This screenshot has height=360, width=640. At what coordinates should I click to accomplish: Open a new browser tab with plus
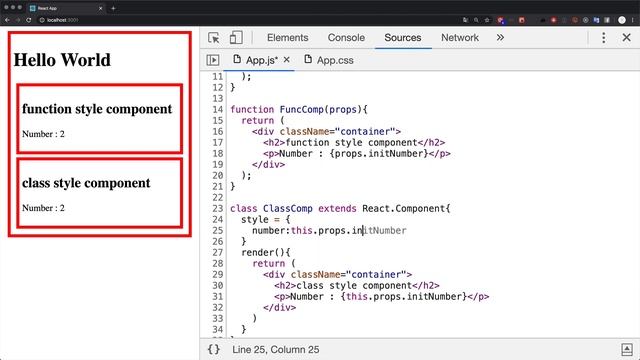[x=113, y=8]
